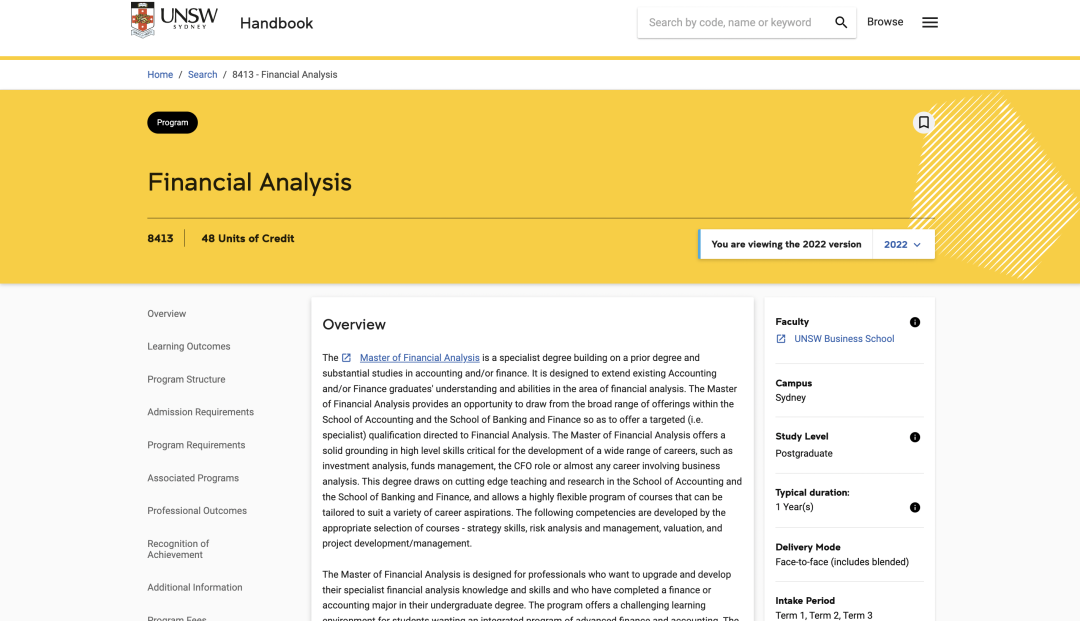
Task: Show info icon beside Typical duration
Action: [x=915, y=507]
